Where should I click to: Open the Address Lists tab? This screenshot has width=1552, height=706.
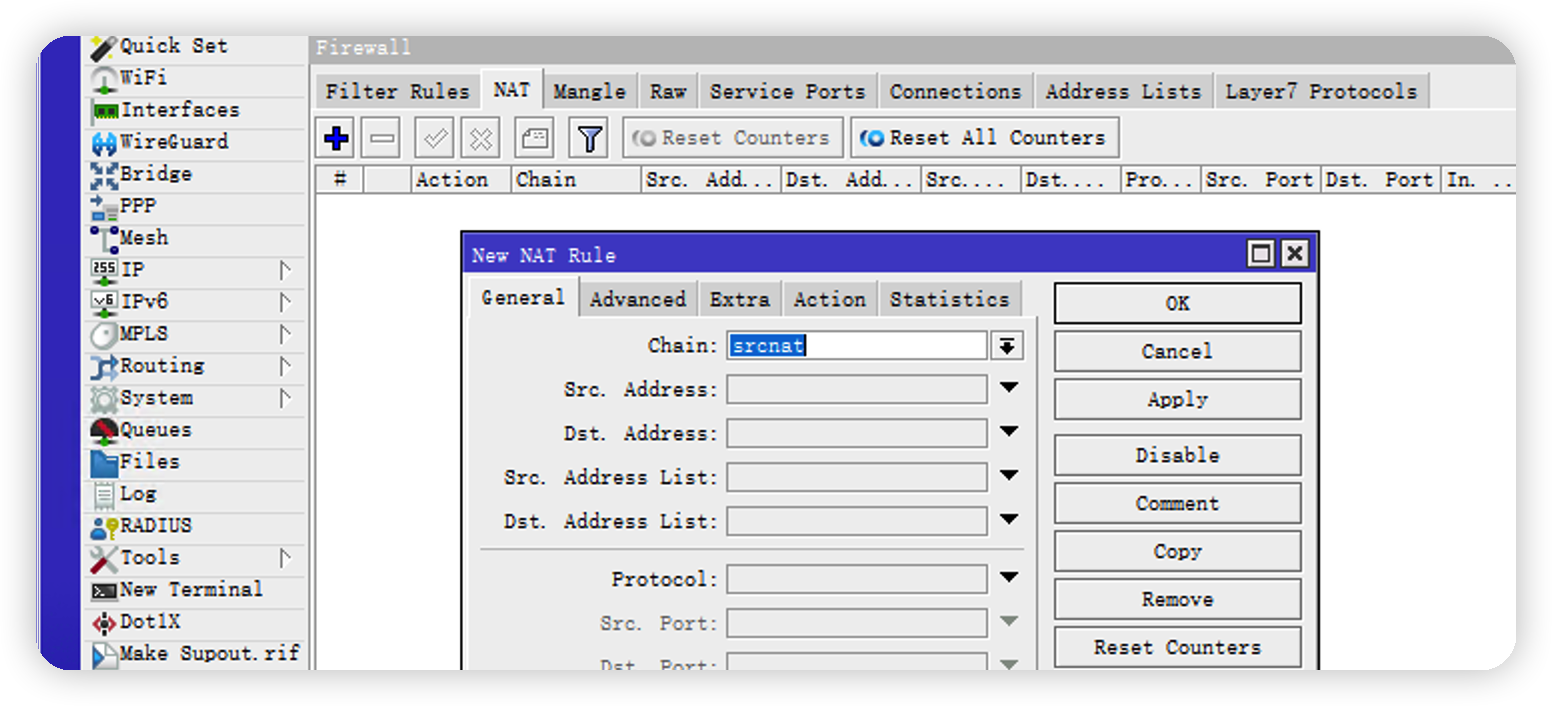1123,91
